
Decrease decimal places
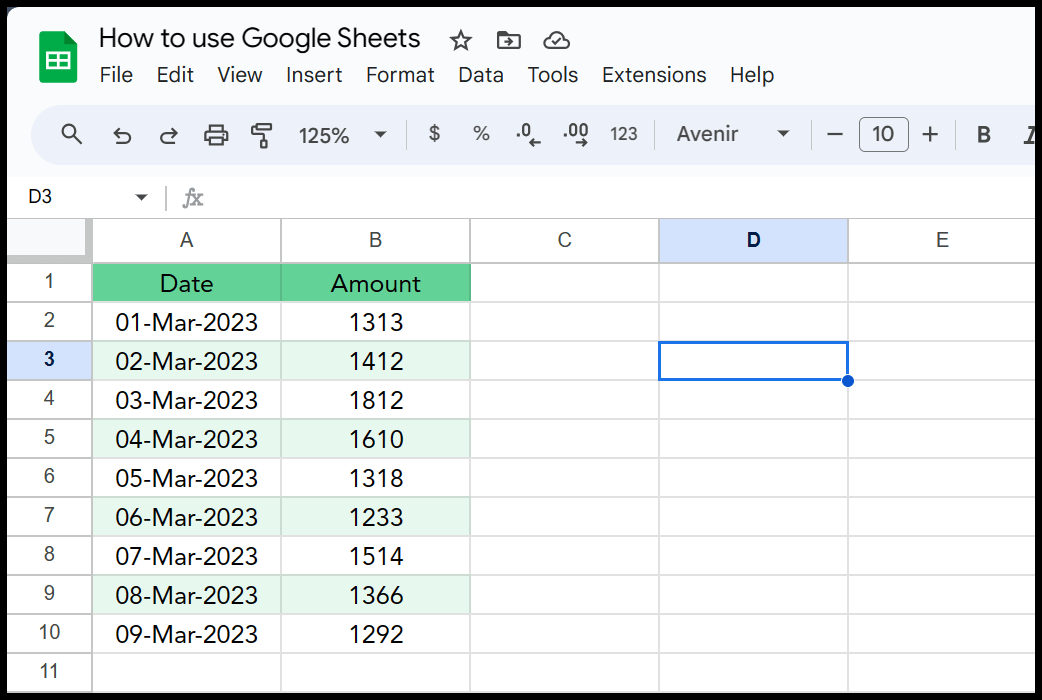click(x=528, y=134)
